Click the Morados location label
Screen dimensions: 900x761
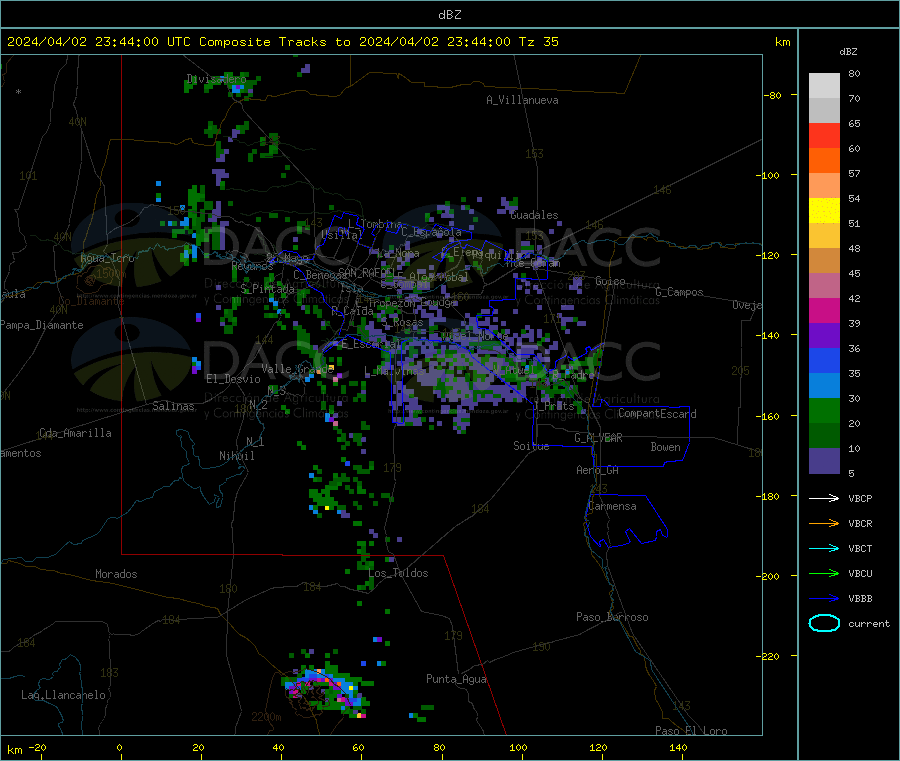(116, 574)
